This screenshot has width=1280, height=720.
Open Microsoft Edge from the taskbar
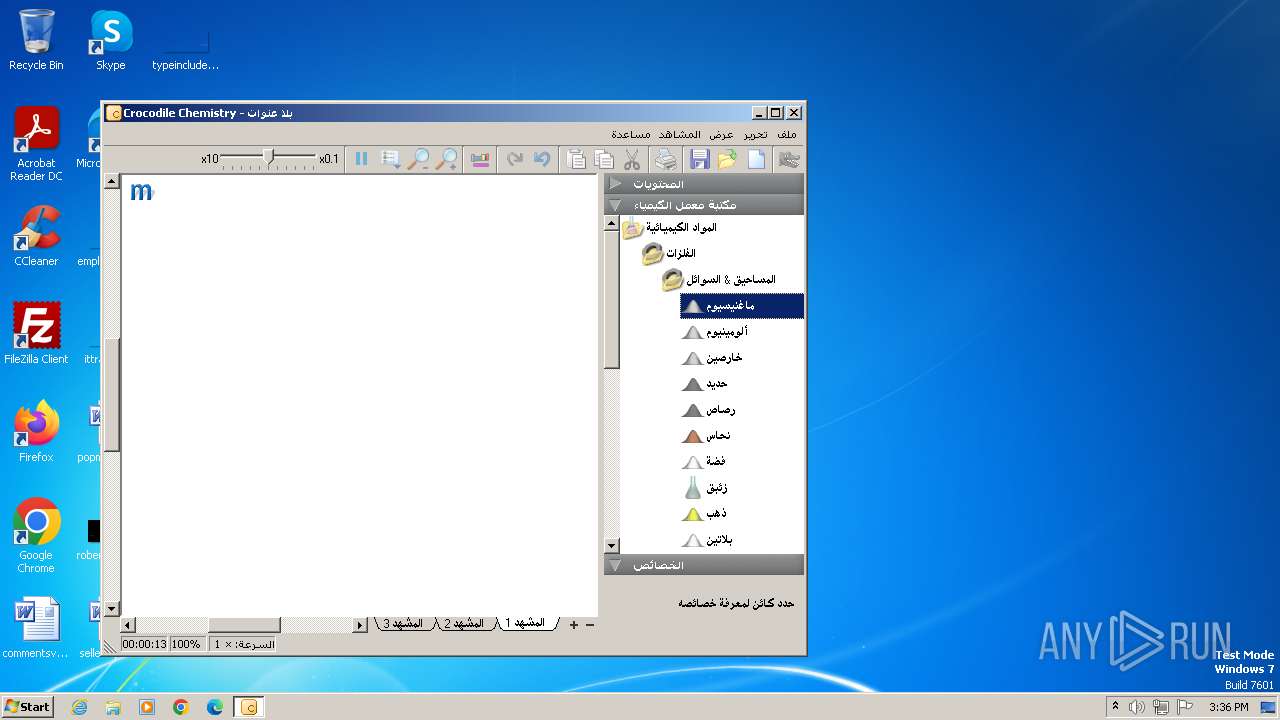[215, 707]
